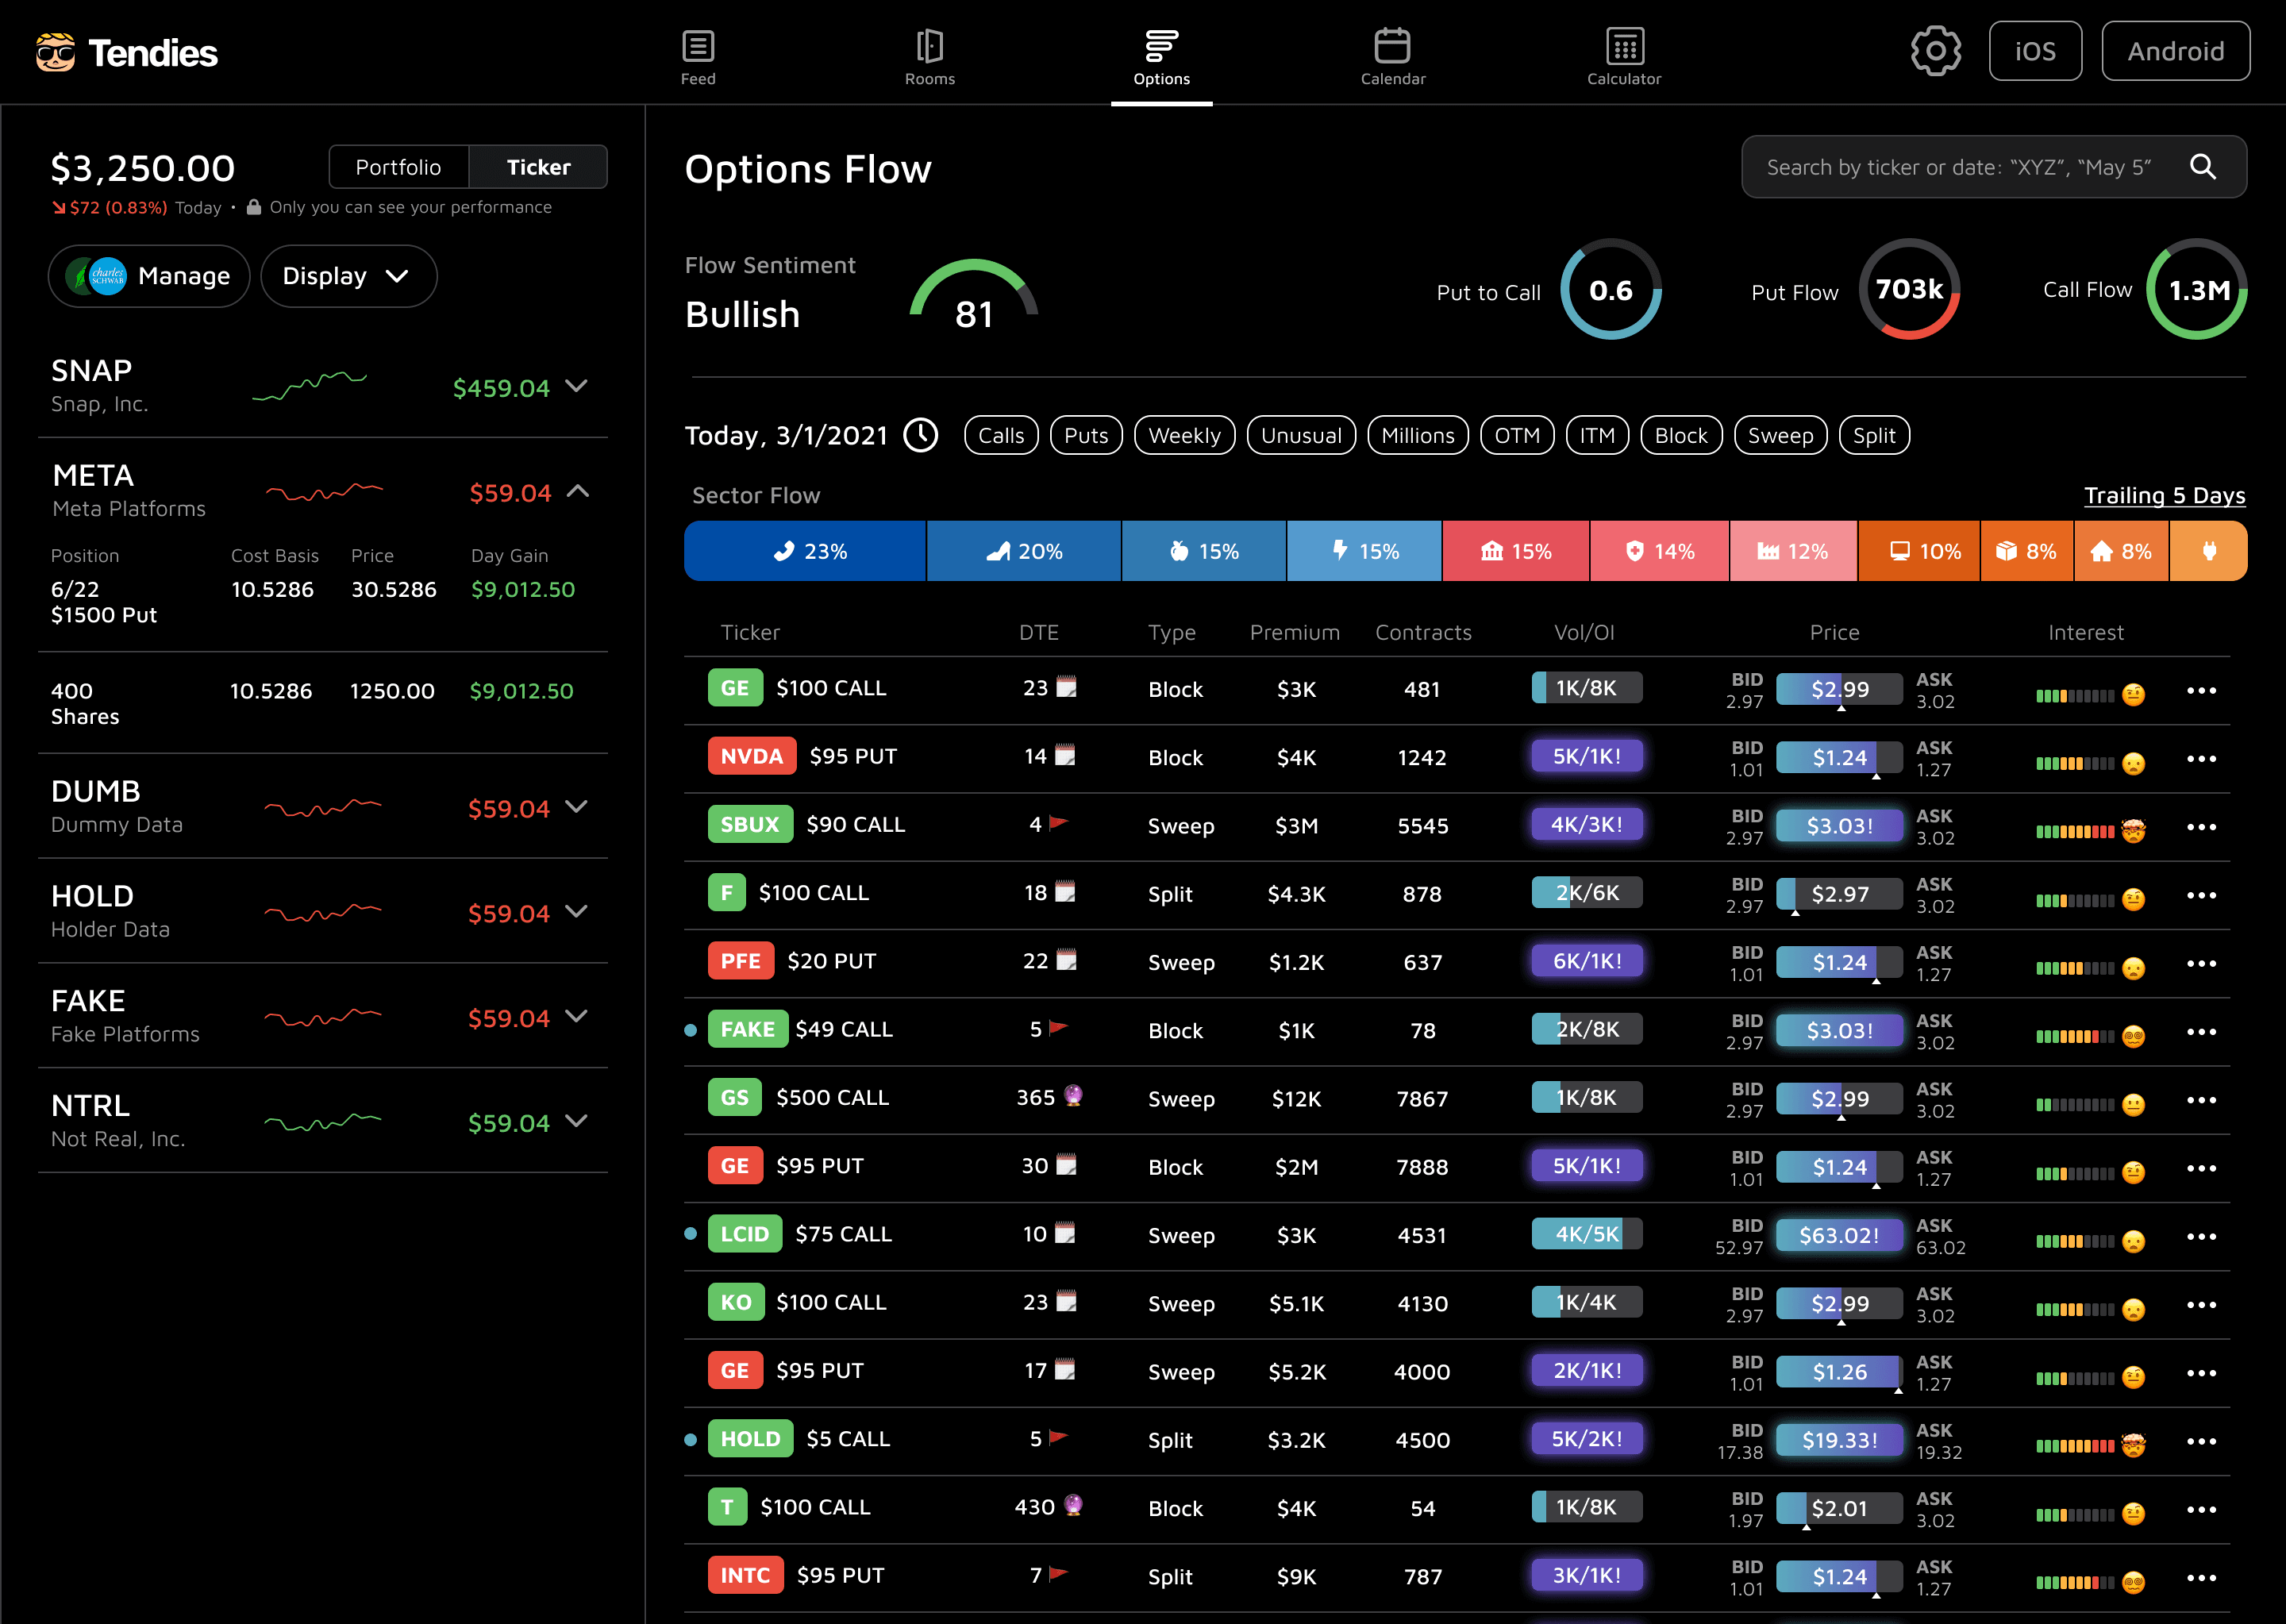This screenshot has width=2286, height=1624.
Task: Toggle the Millions filter chip
Action: click(1417, 435)
